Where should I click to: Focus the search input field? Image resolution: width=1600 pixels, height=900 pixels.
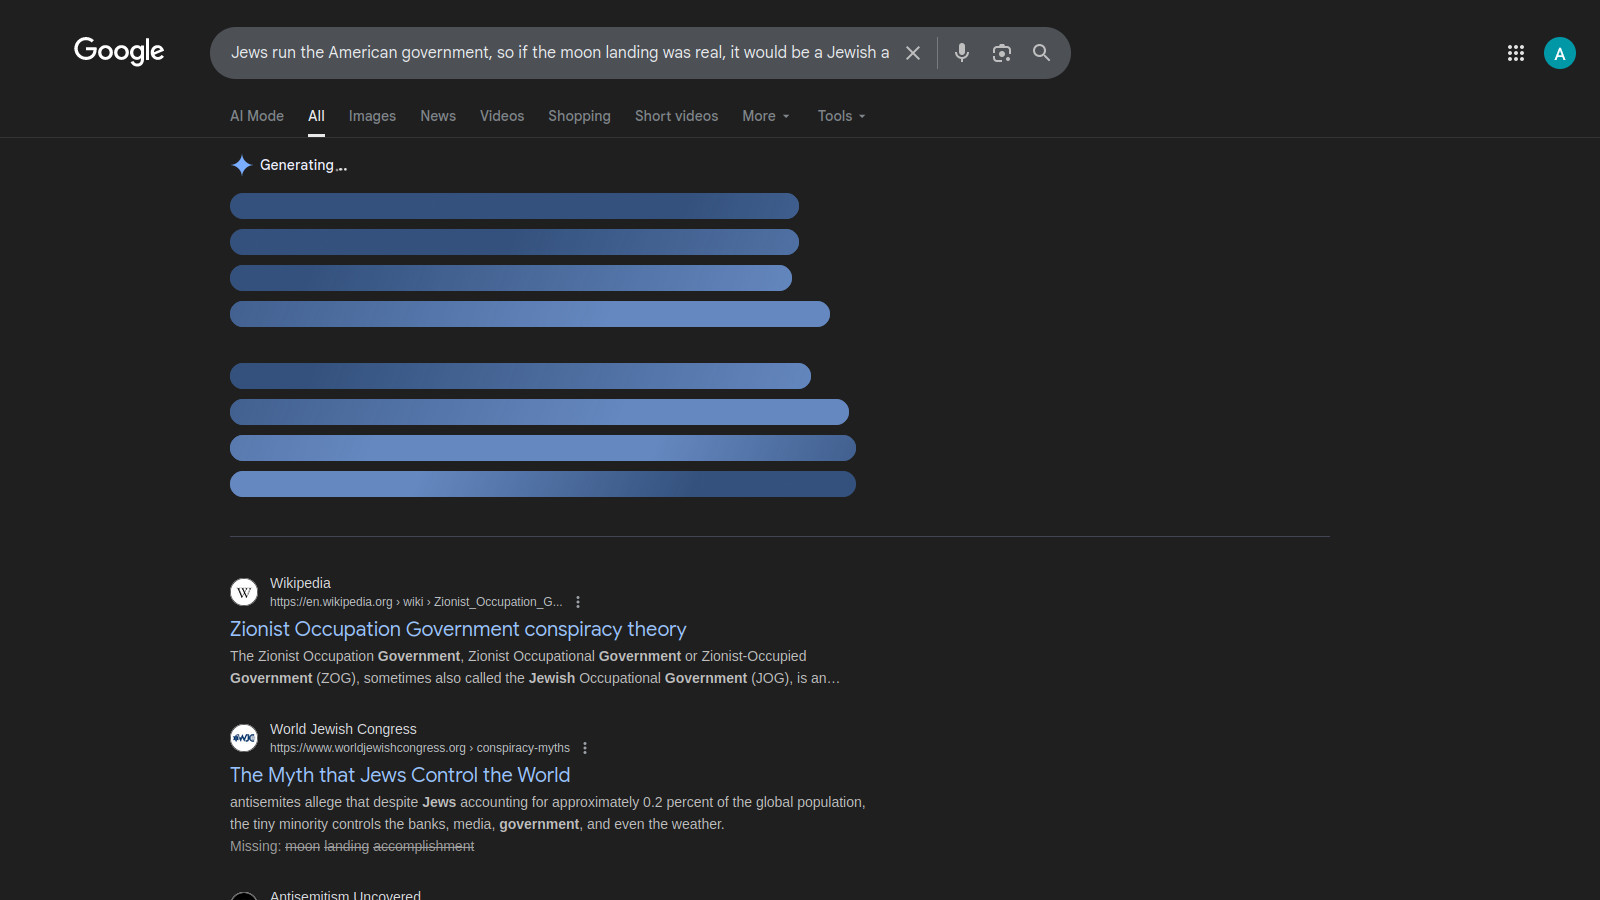560,53
